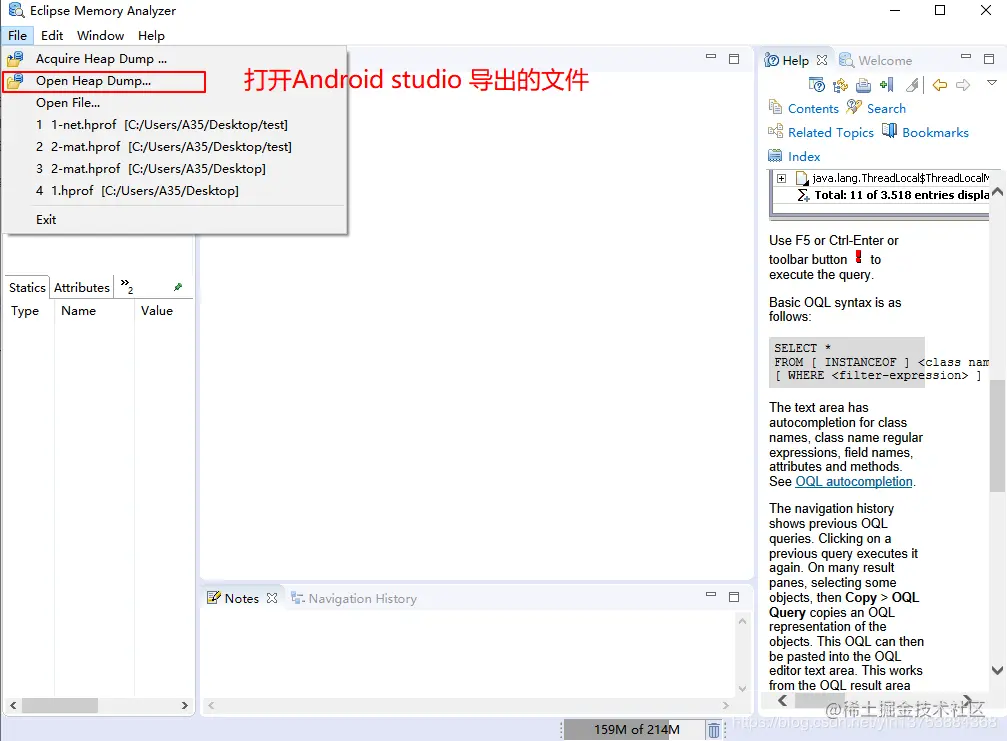
Task: Click the Bookmark Document icon
Action: click(x=887, y=85)
